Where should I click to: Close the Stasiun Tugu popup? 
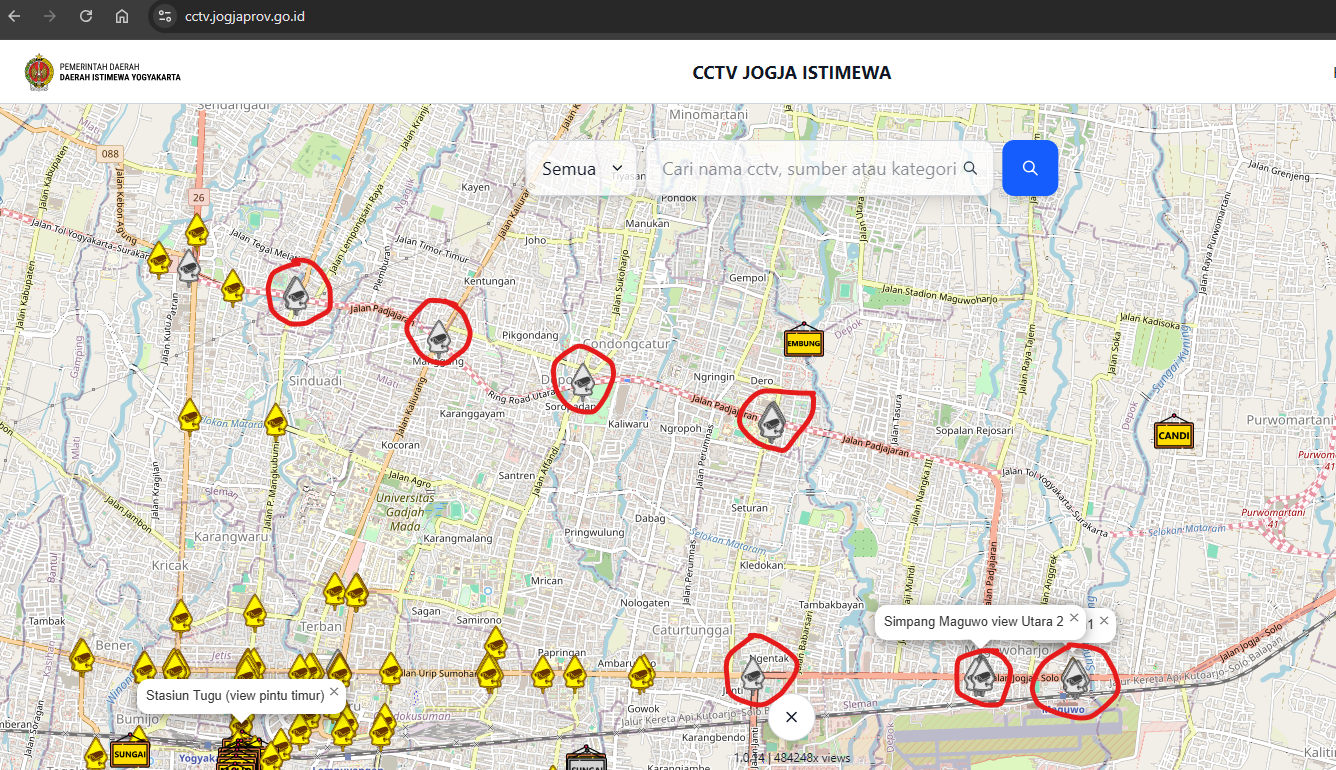click(334, 692)
